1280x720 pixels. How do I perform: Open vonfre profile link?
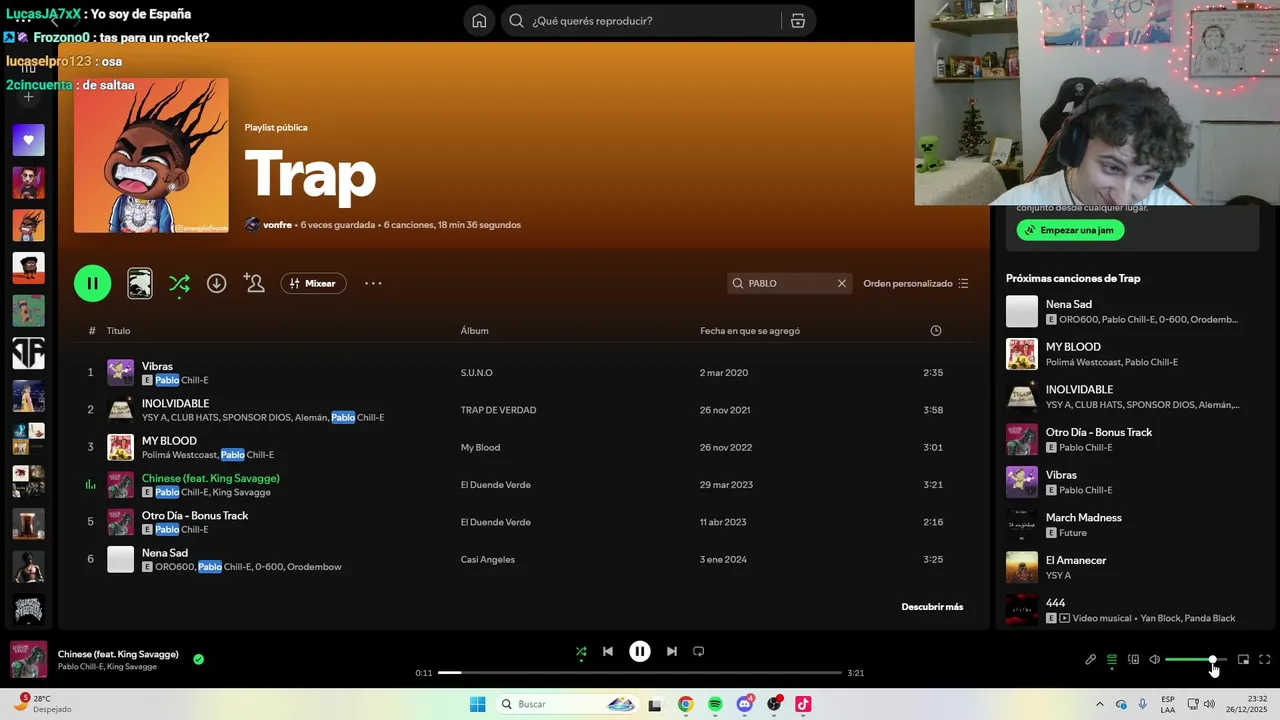tap(277, 225)
